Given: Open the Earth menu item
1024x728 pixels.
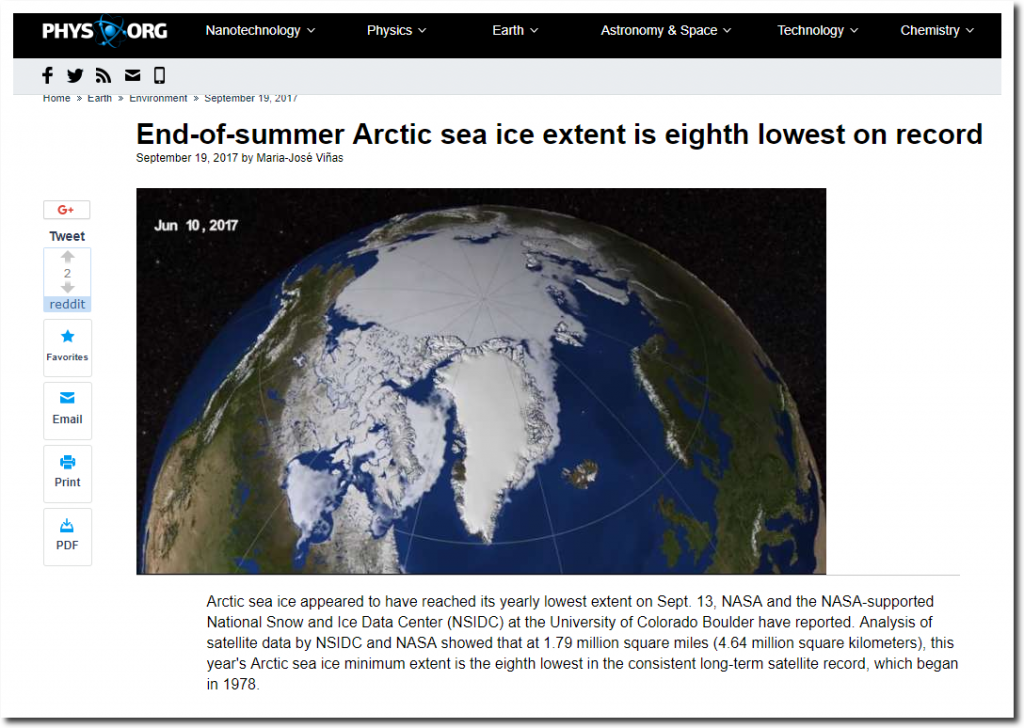Looking at the screenshot, I should tap(515, 31).
